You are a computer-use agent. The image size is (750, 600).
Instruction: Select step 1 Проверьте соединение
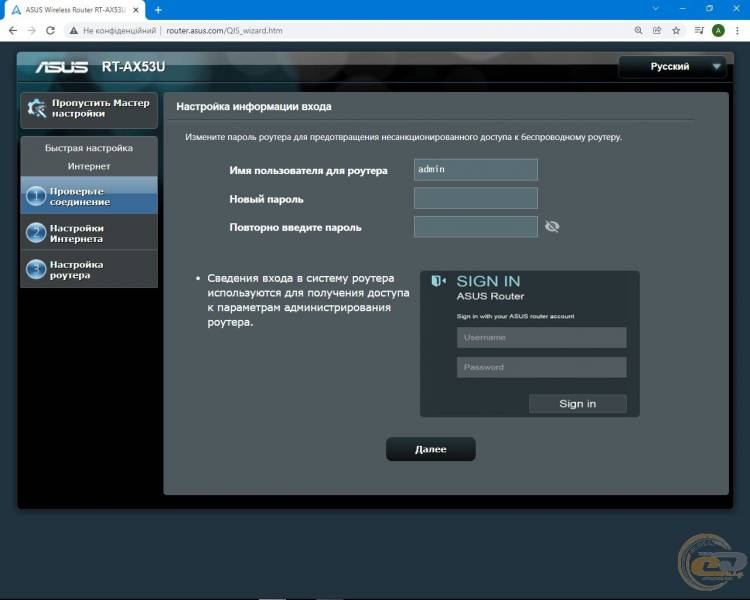tap(89, 195)
